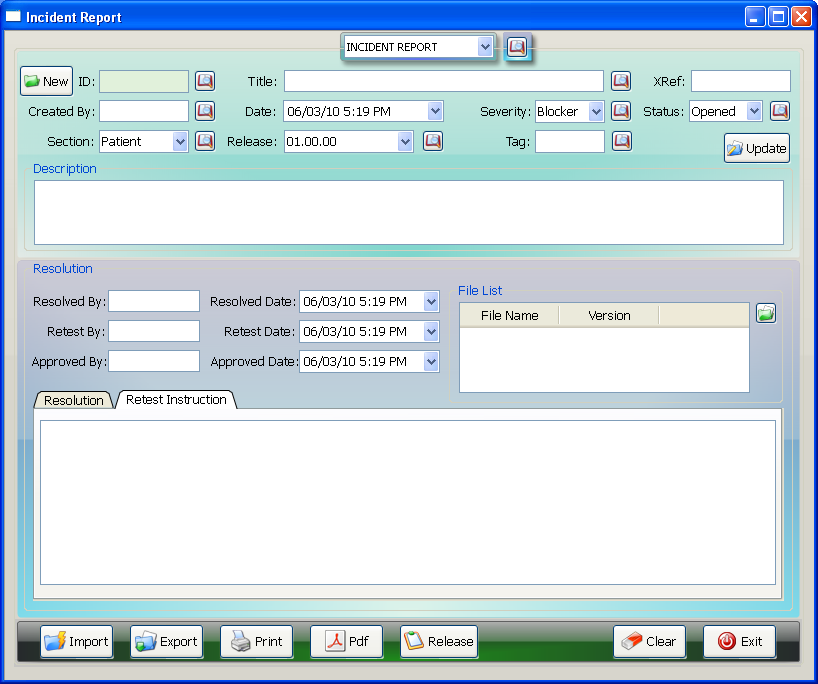Open the Release dropdown showing 01.00.00
This screenshot has height=684, width=818.
(405, 141)
